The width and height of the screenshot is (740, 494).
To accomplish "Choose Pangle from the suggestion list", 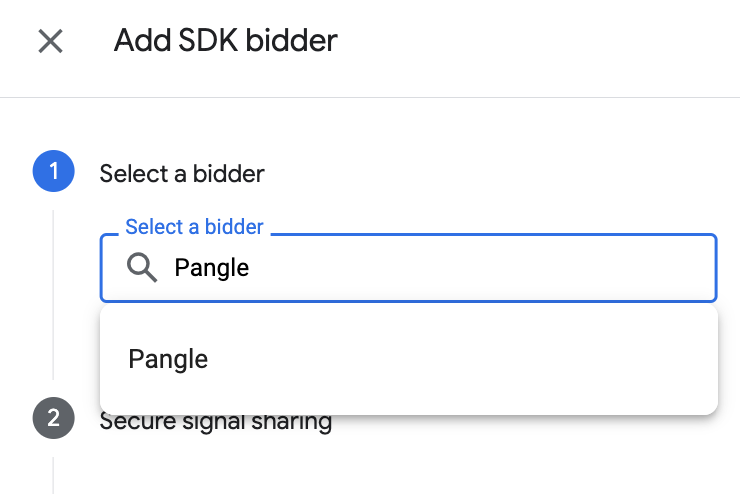I will click(x=168, y=359).
